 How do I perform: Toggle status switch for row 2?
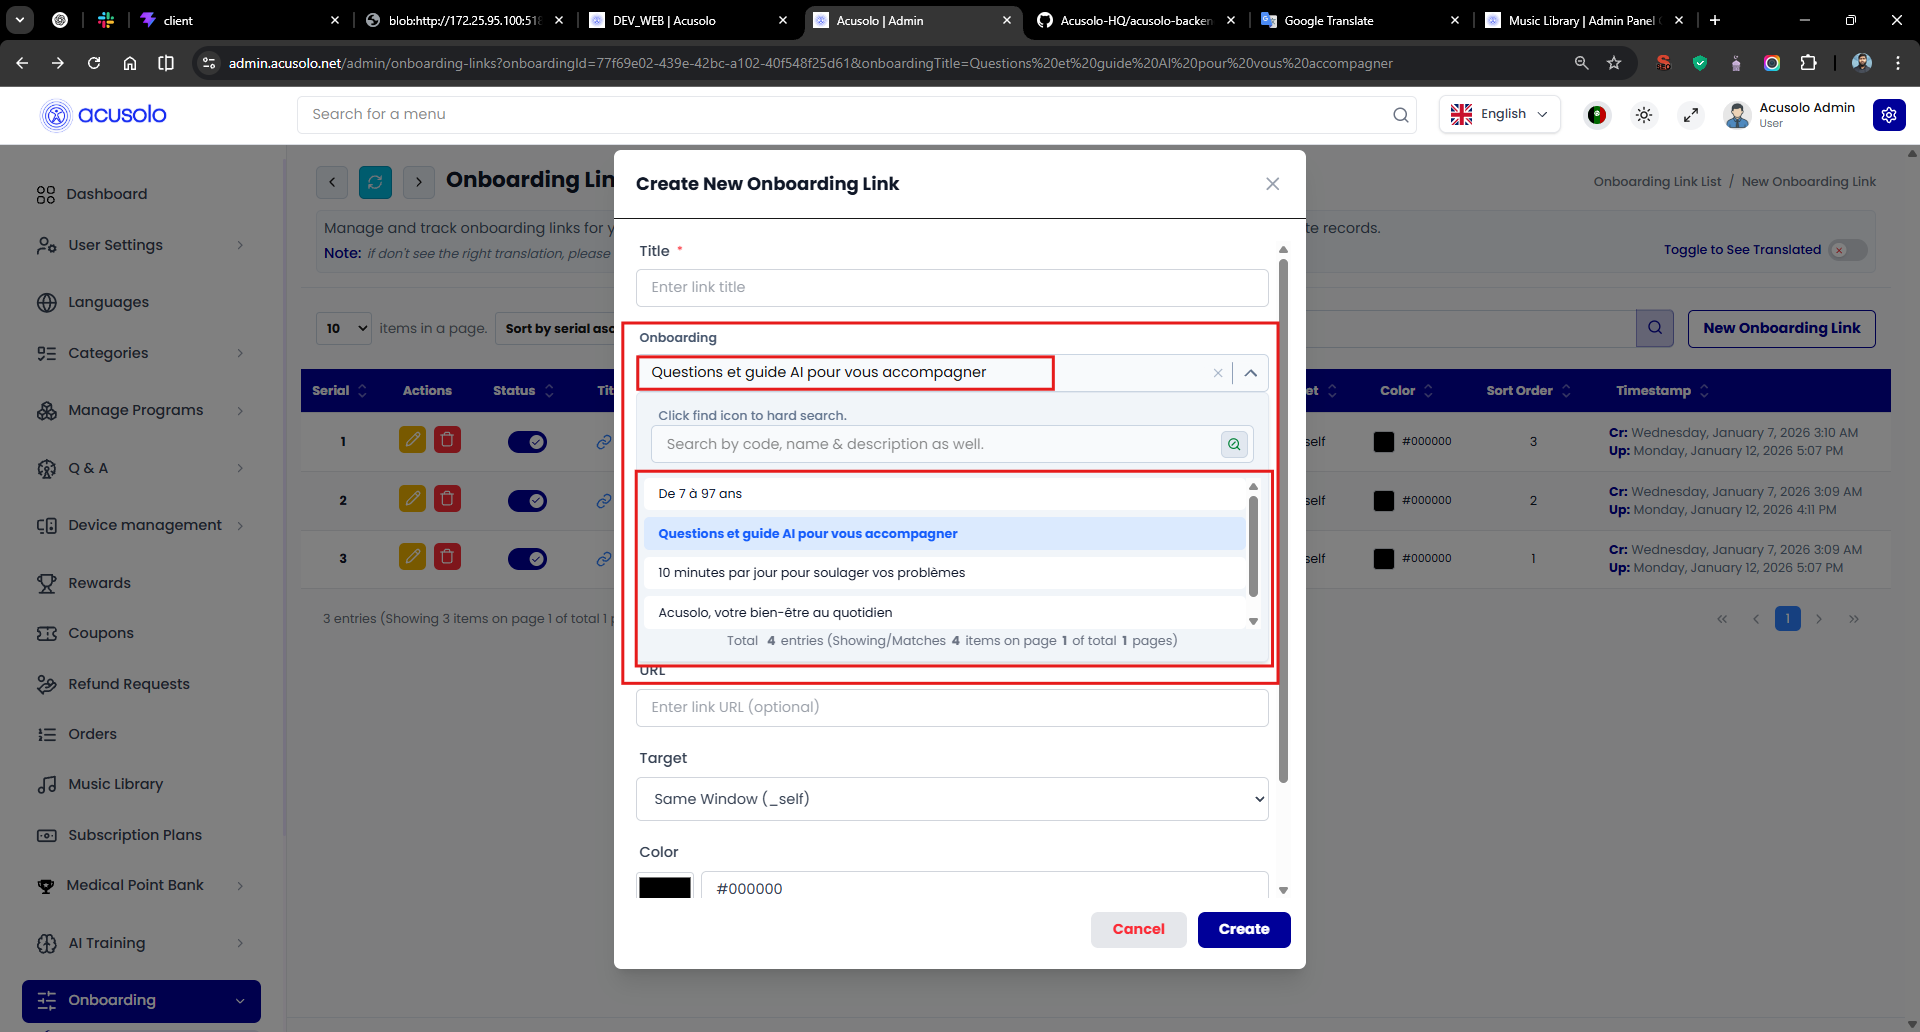[x=527, y=500]
